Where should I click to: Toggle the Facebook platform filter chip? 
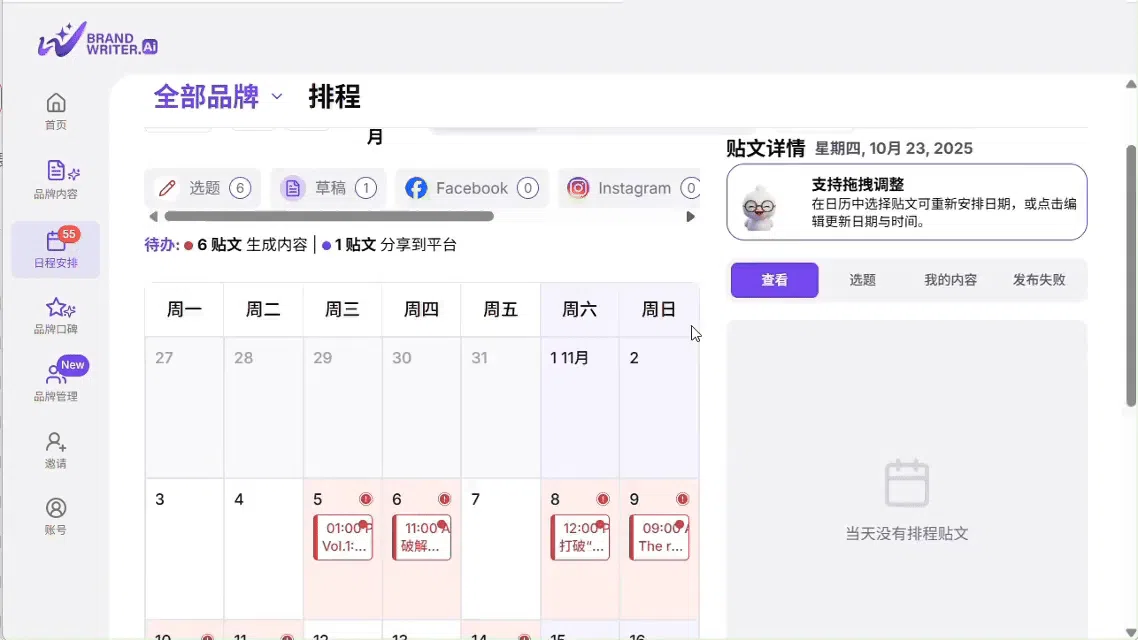coord(471,188)
